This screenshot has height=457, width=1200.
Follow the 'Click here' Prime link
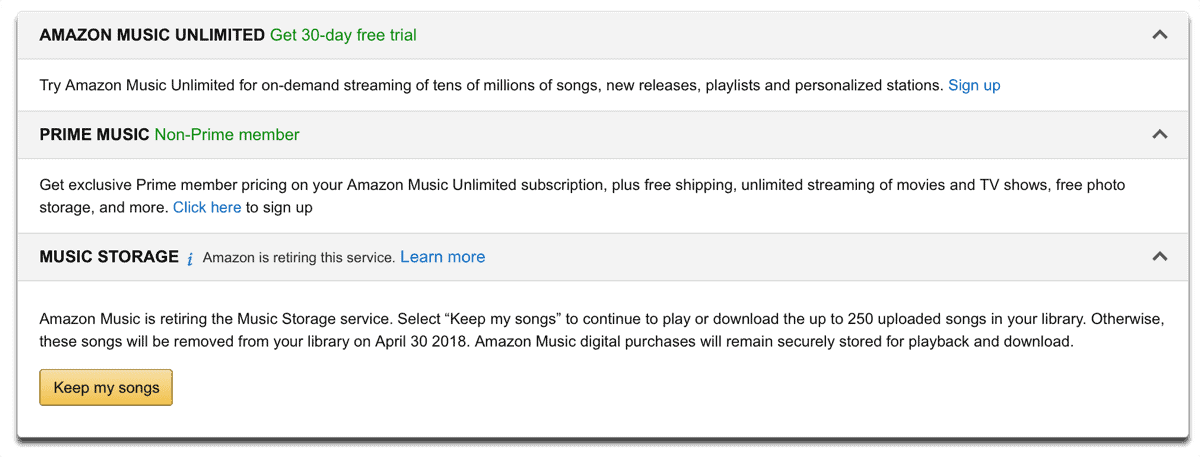(x=207, y=207)
